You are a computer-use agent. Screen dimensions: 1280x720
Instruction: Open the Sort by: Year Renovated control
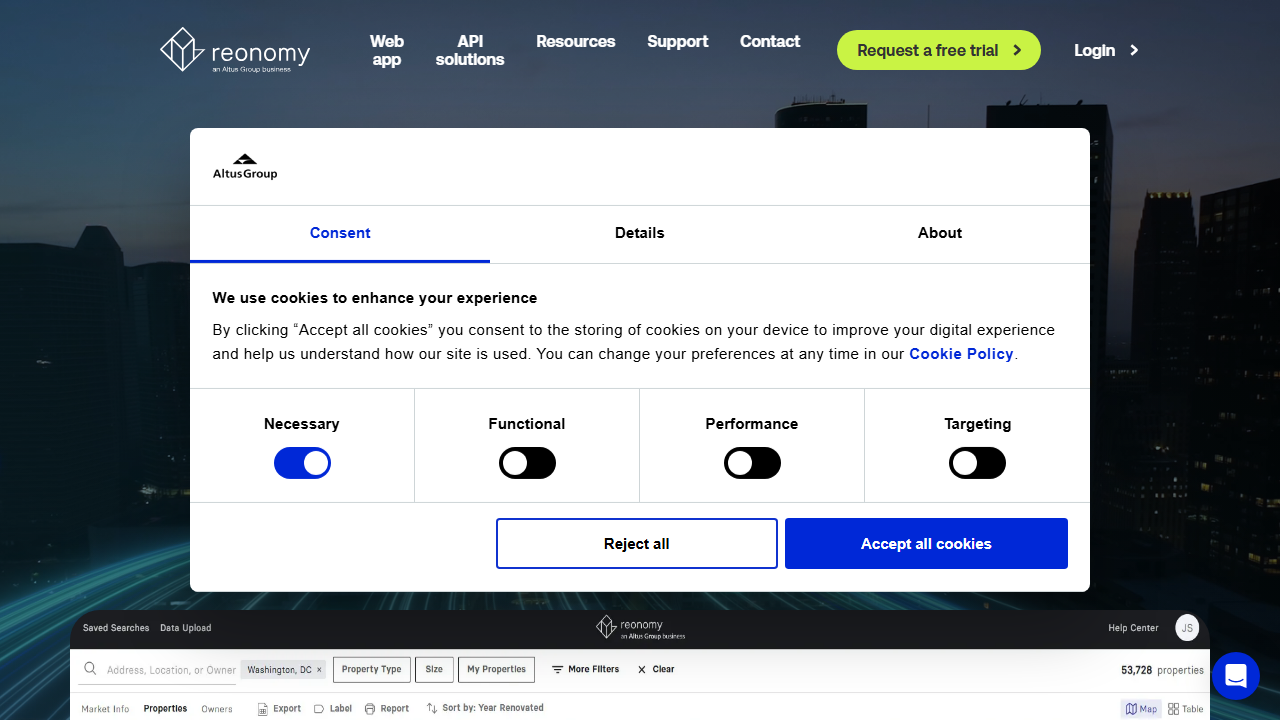(485, 708)
